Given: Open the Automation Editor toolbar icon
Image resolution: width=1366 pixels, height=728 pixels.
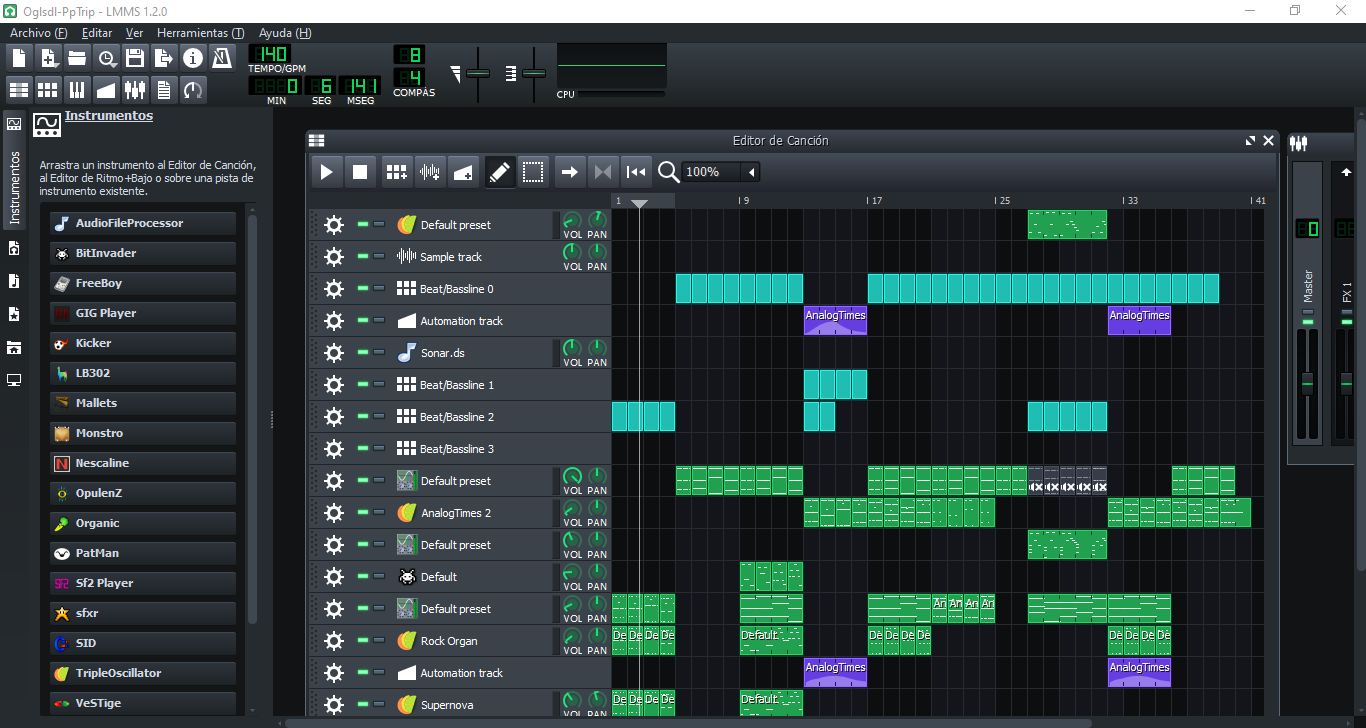Looking at the screenshot, I should [x=106, y=90].
